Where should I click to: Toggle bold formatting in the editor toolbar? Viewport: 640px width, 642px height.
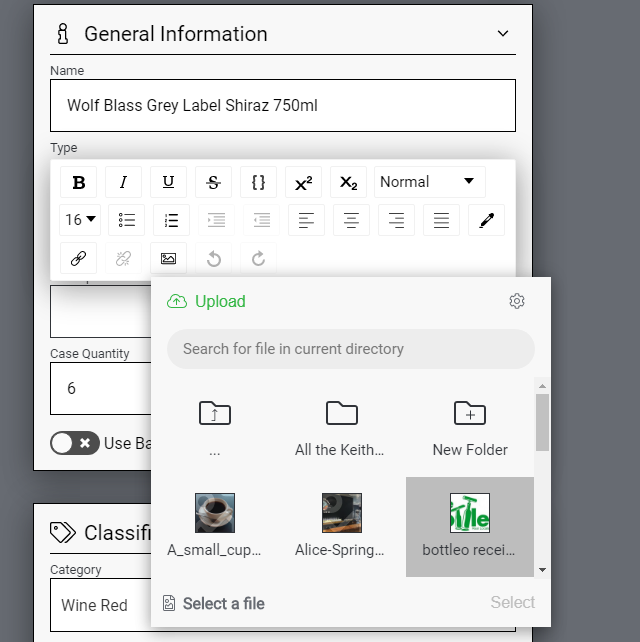[79, 182]
